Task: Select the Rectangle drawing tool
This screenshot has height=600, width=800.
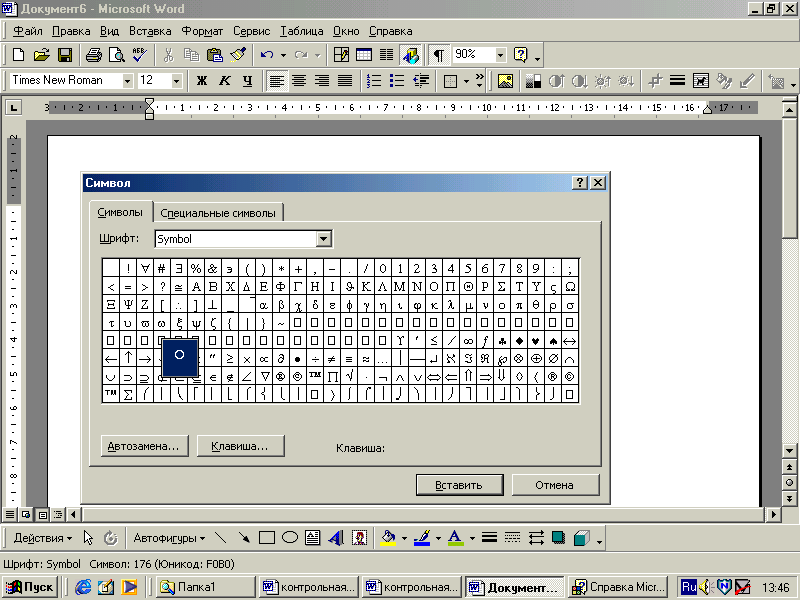Action: click(266, 538)
